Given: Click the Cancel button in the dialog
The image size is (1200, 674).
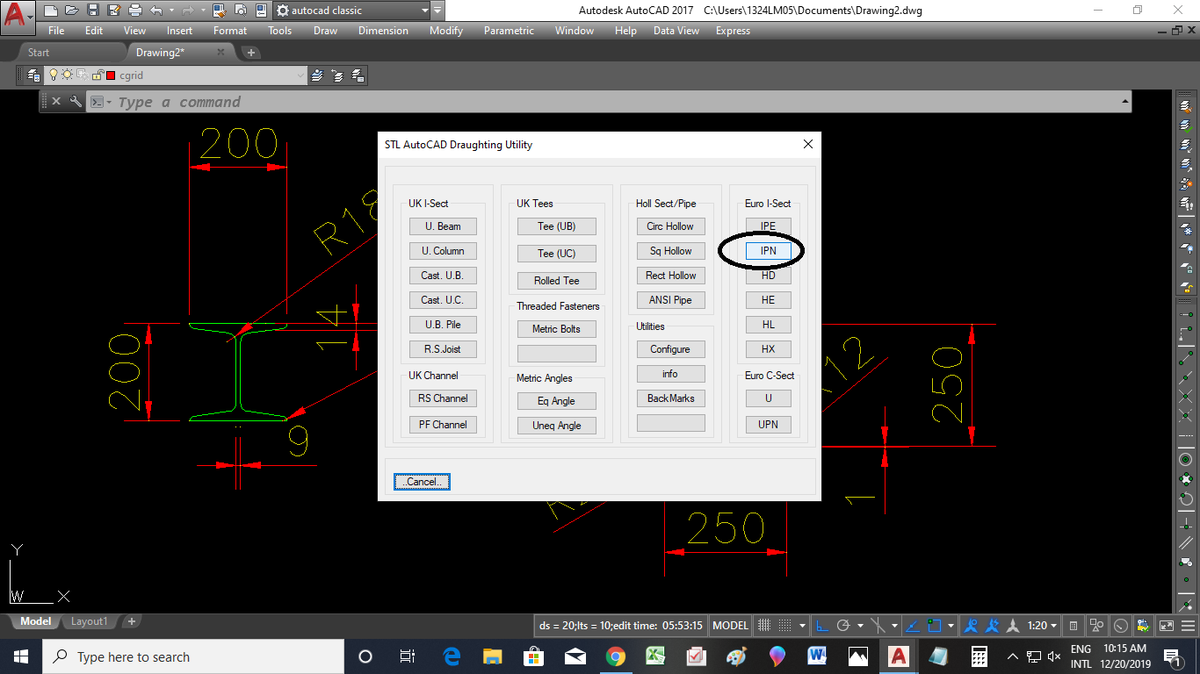Looking at the screenshot, I should (x=422, y=481).
